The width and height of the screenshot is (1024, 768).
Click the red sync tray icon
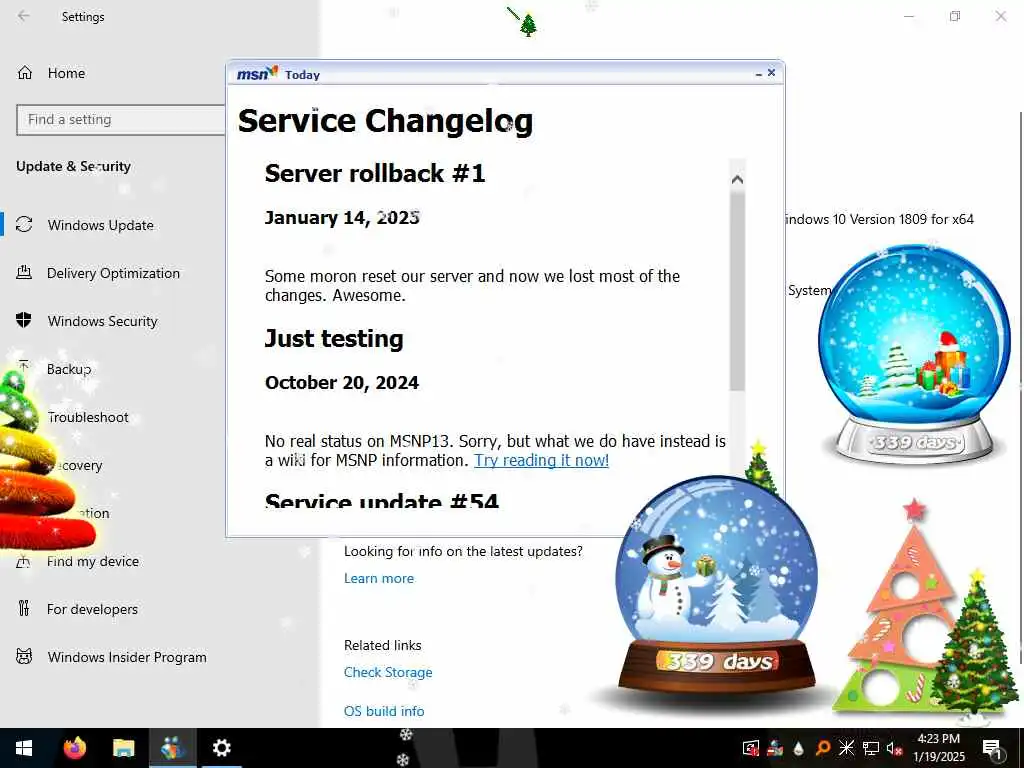tap(751, 748)
